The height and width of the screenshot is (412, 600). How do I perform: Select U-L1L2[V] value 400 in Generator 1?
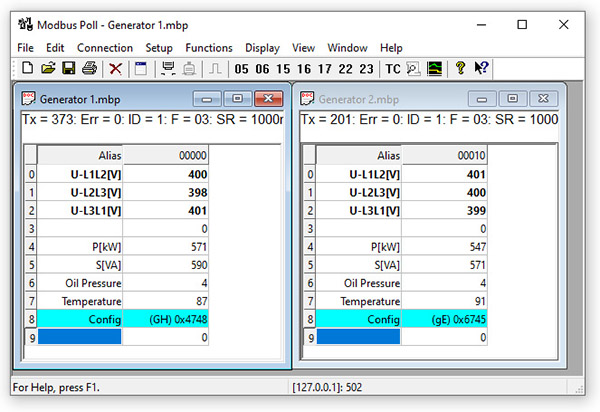pyautogui.click(x=168, y=174)
